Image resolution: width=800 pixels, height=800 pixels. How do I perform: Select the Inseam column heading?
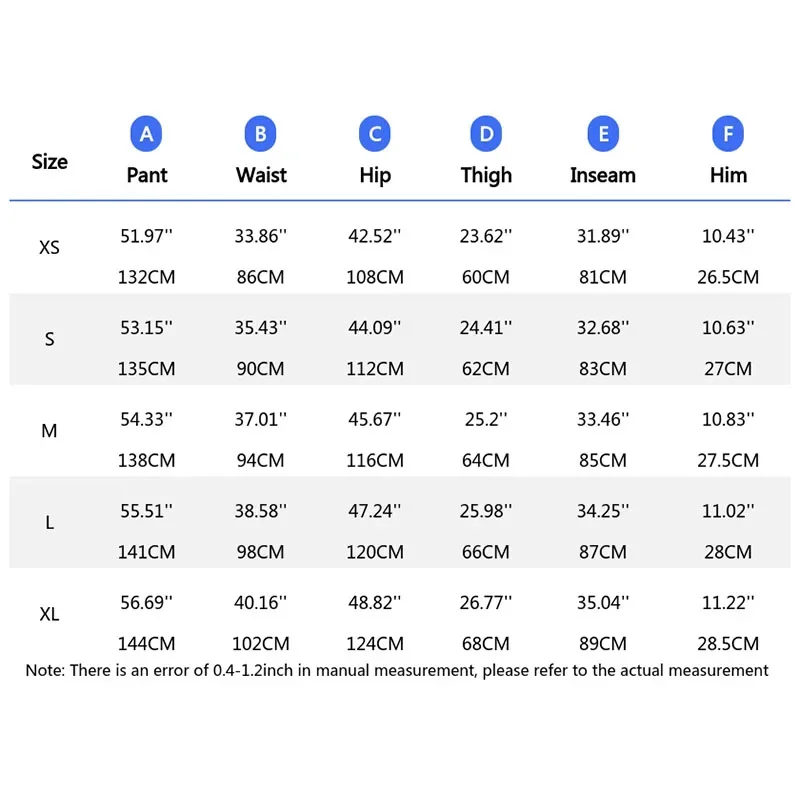click(602, 175)
